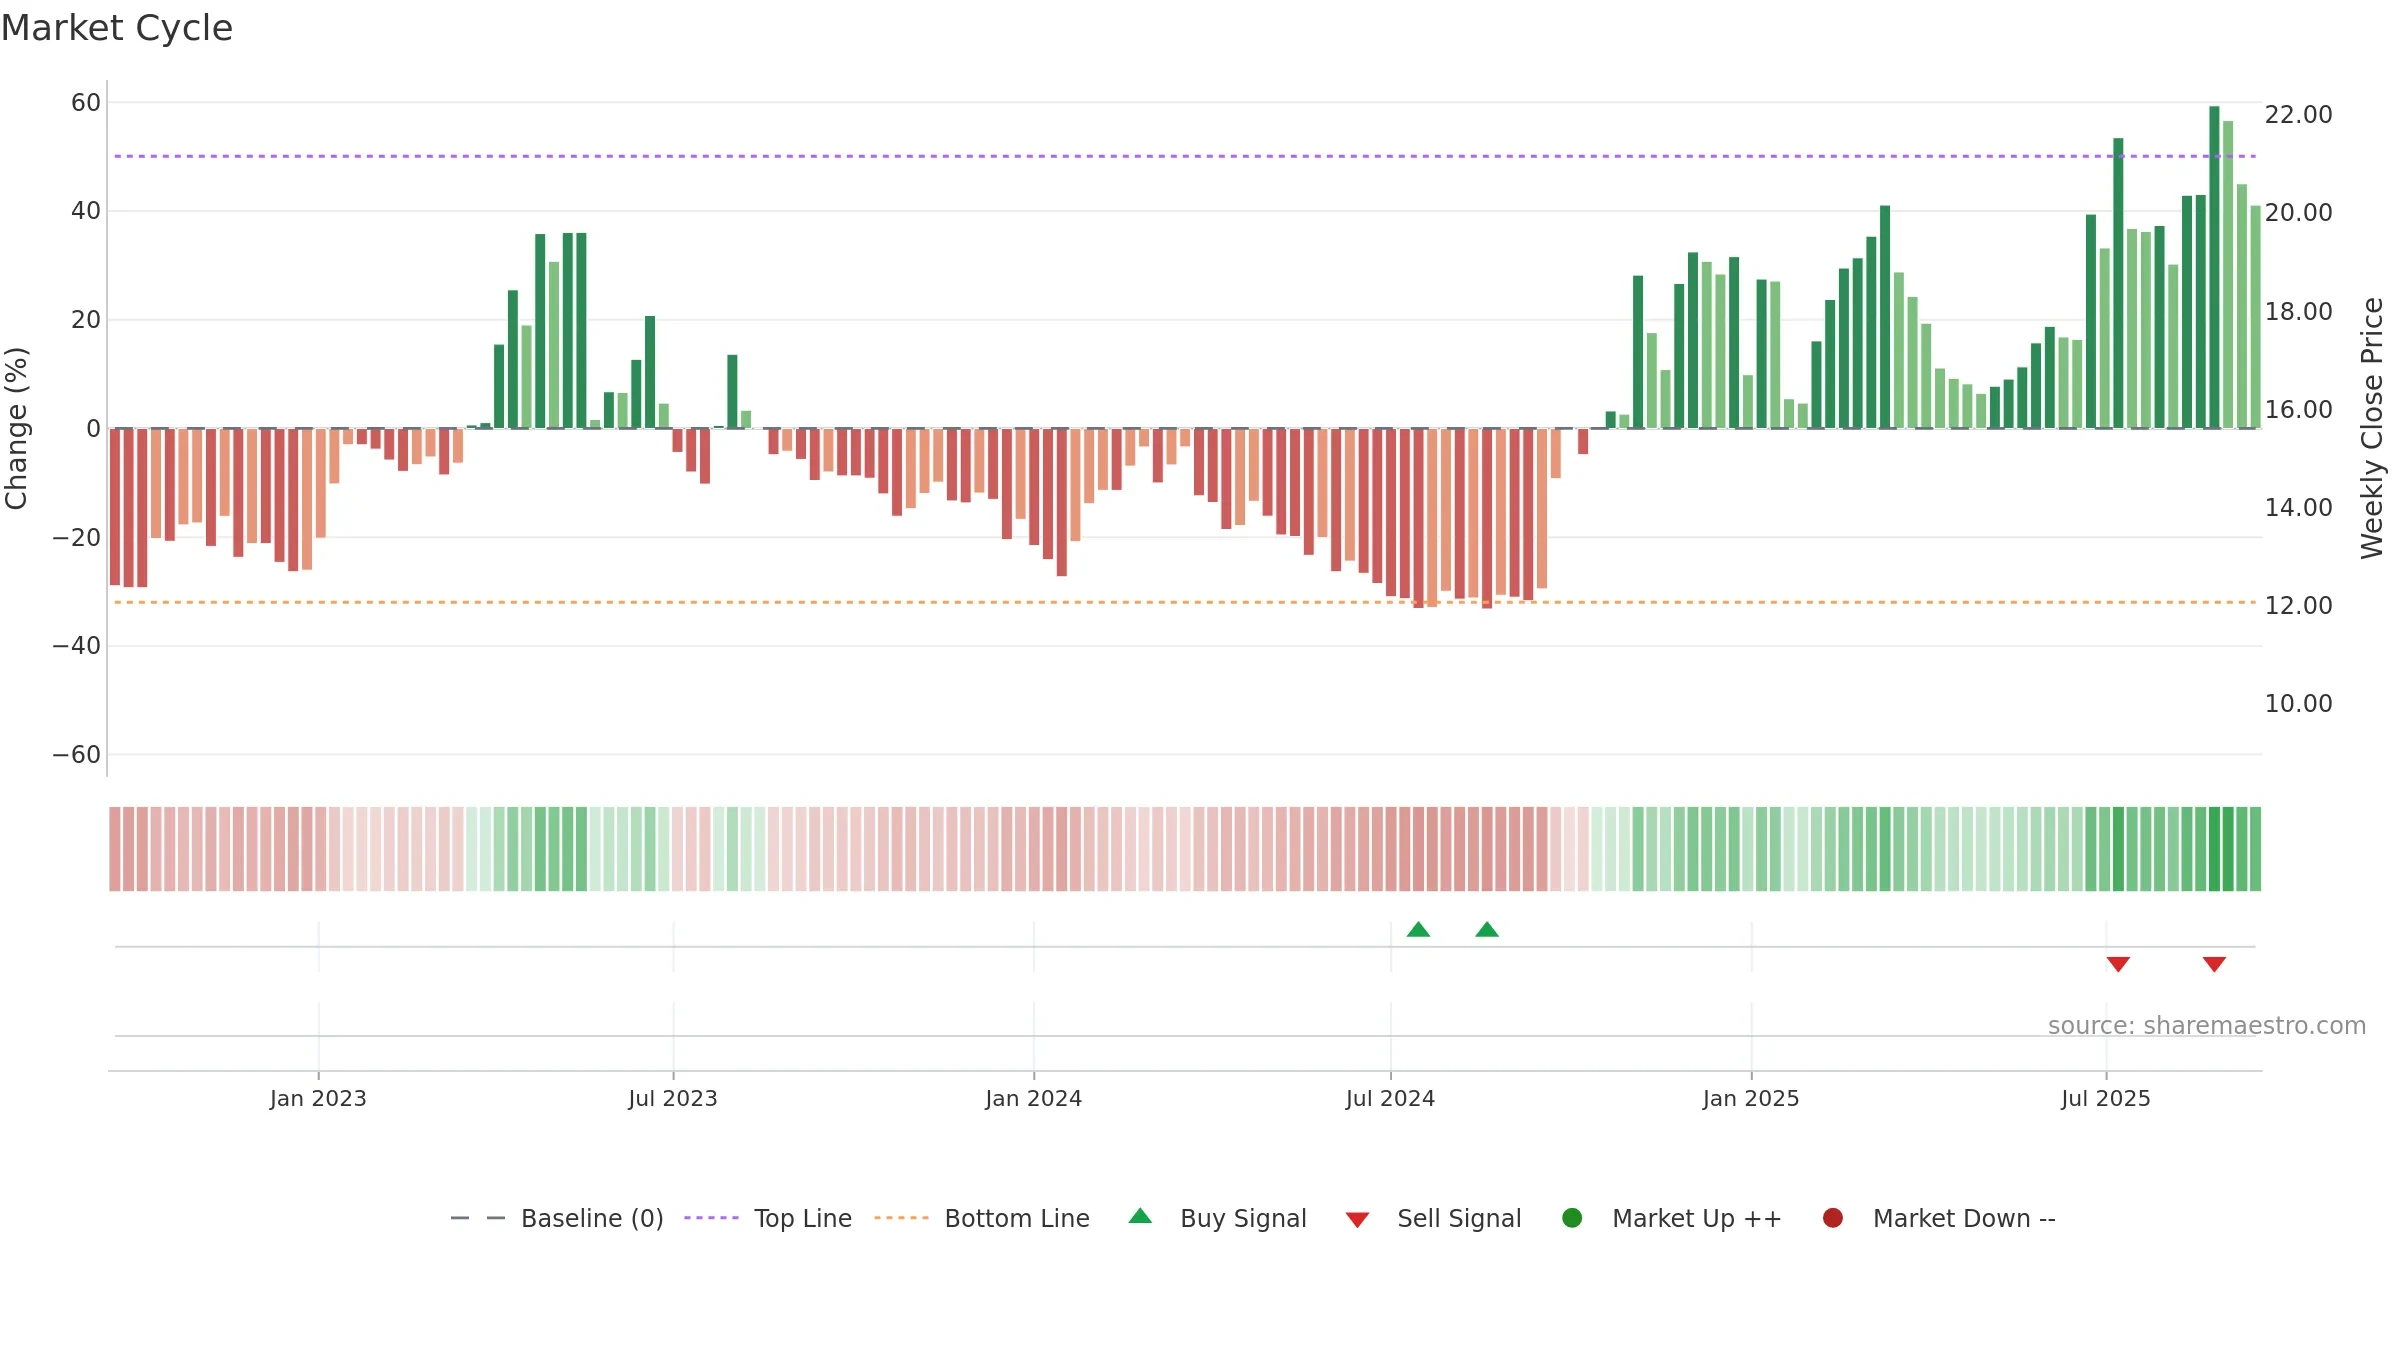The height and width of the screenshot is (1350, 2400).
Task: Click the darkest green heatmap cell at far right
Action: click(x=2214, y=848)
